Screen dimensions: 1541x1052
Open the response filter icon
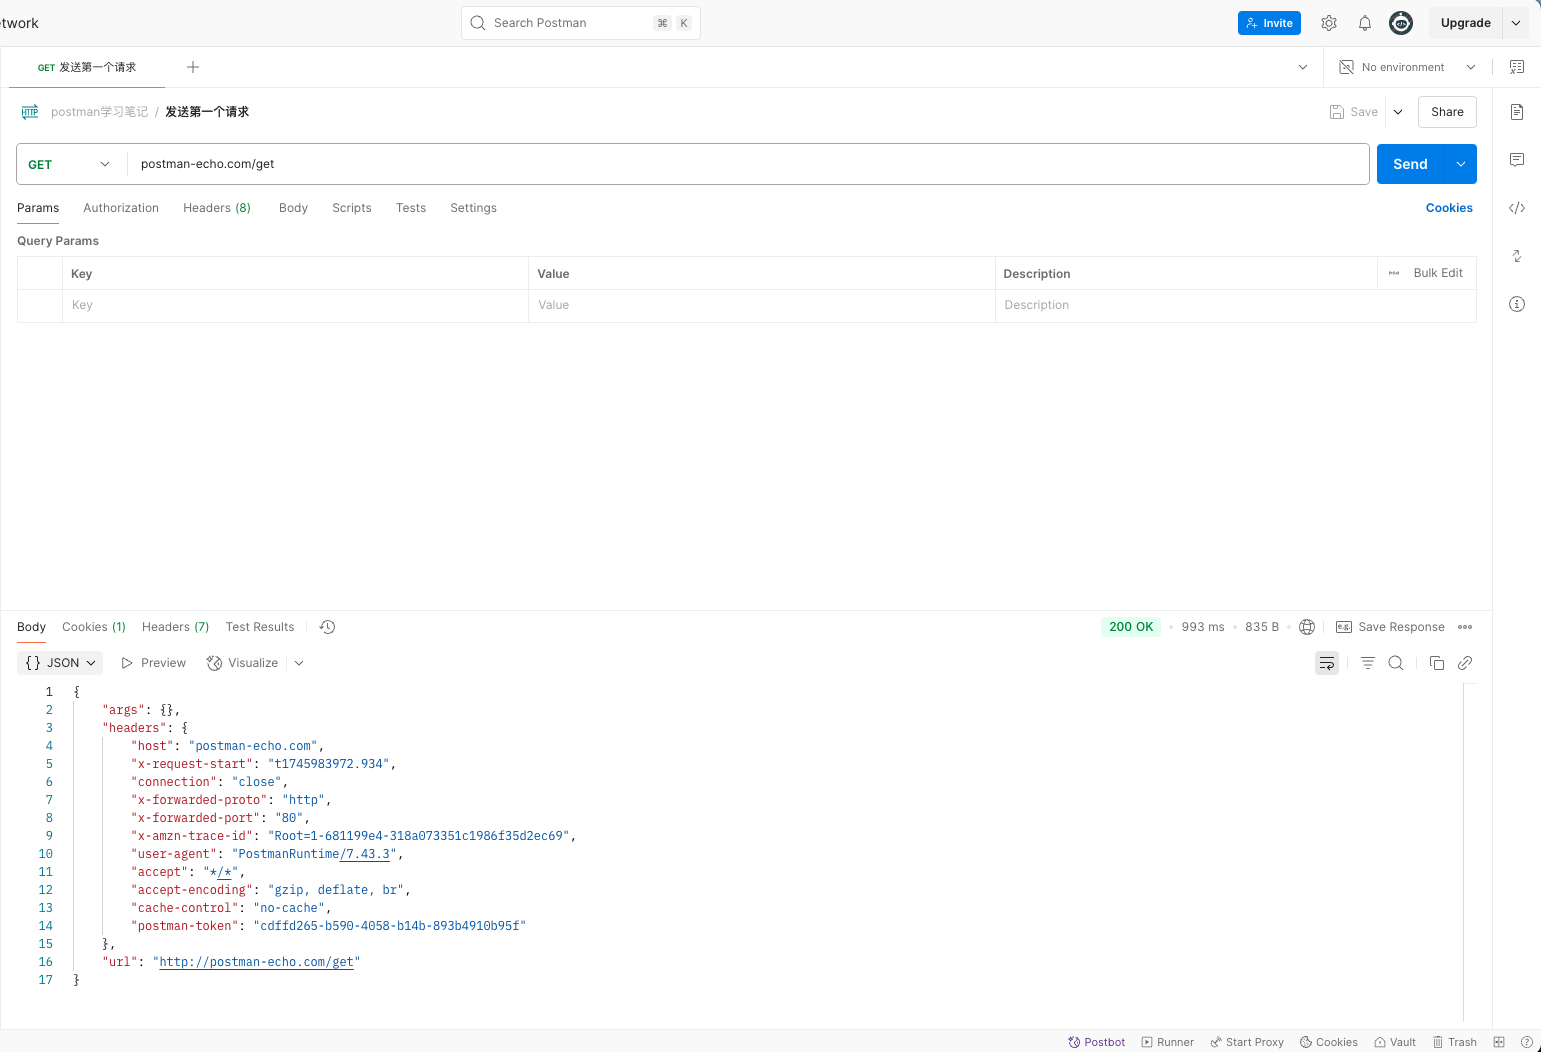pos(1367,663)
